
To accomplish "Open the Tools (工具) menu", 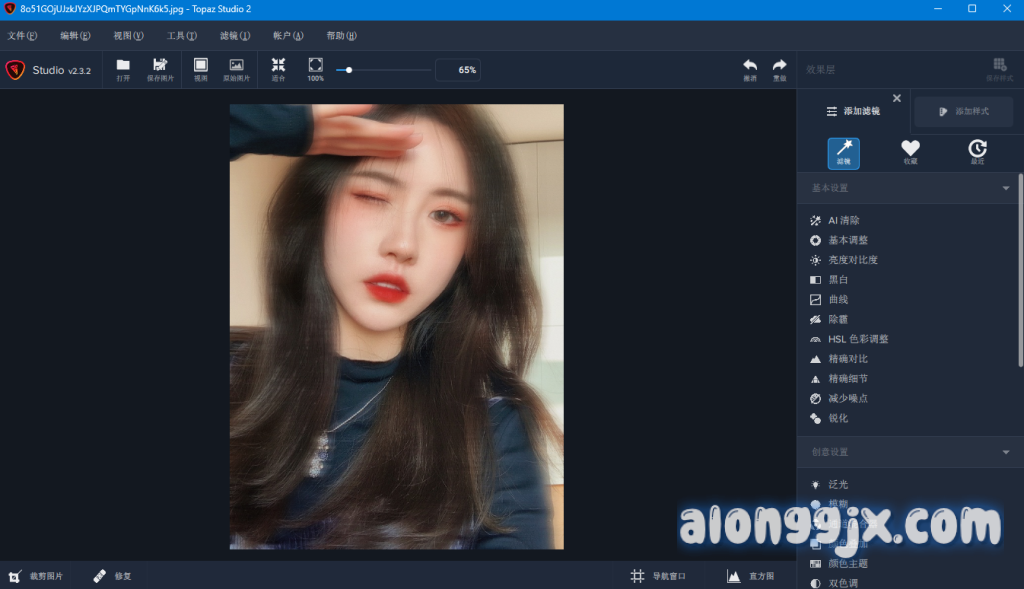I will click(182, 36).
